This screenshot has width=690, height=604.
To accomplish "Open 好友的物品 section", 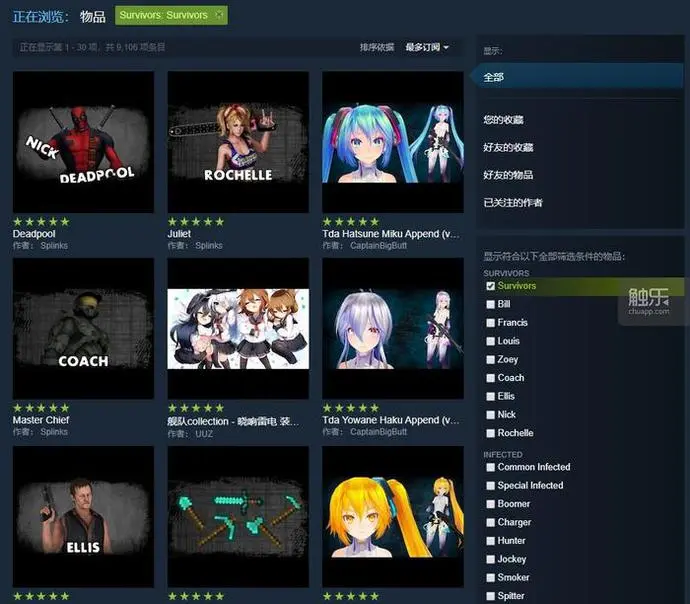I will point(508,175).
